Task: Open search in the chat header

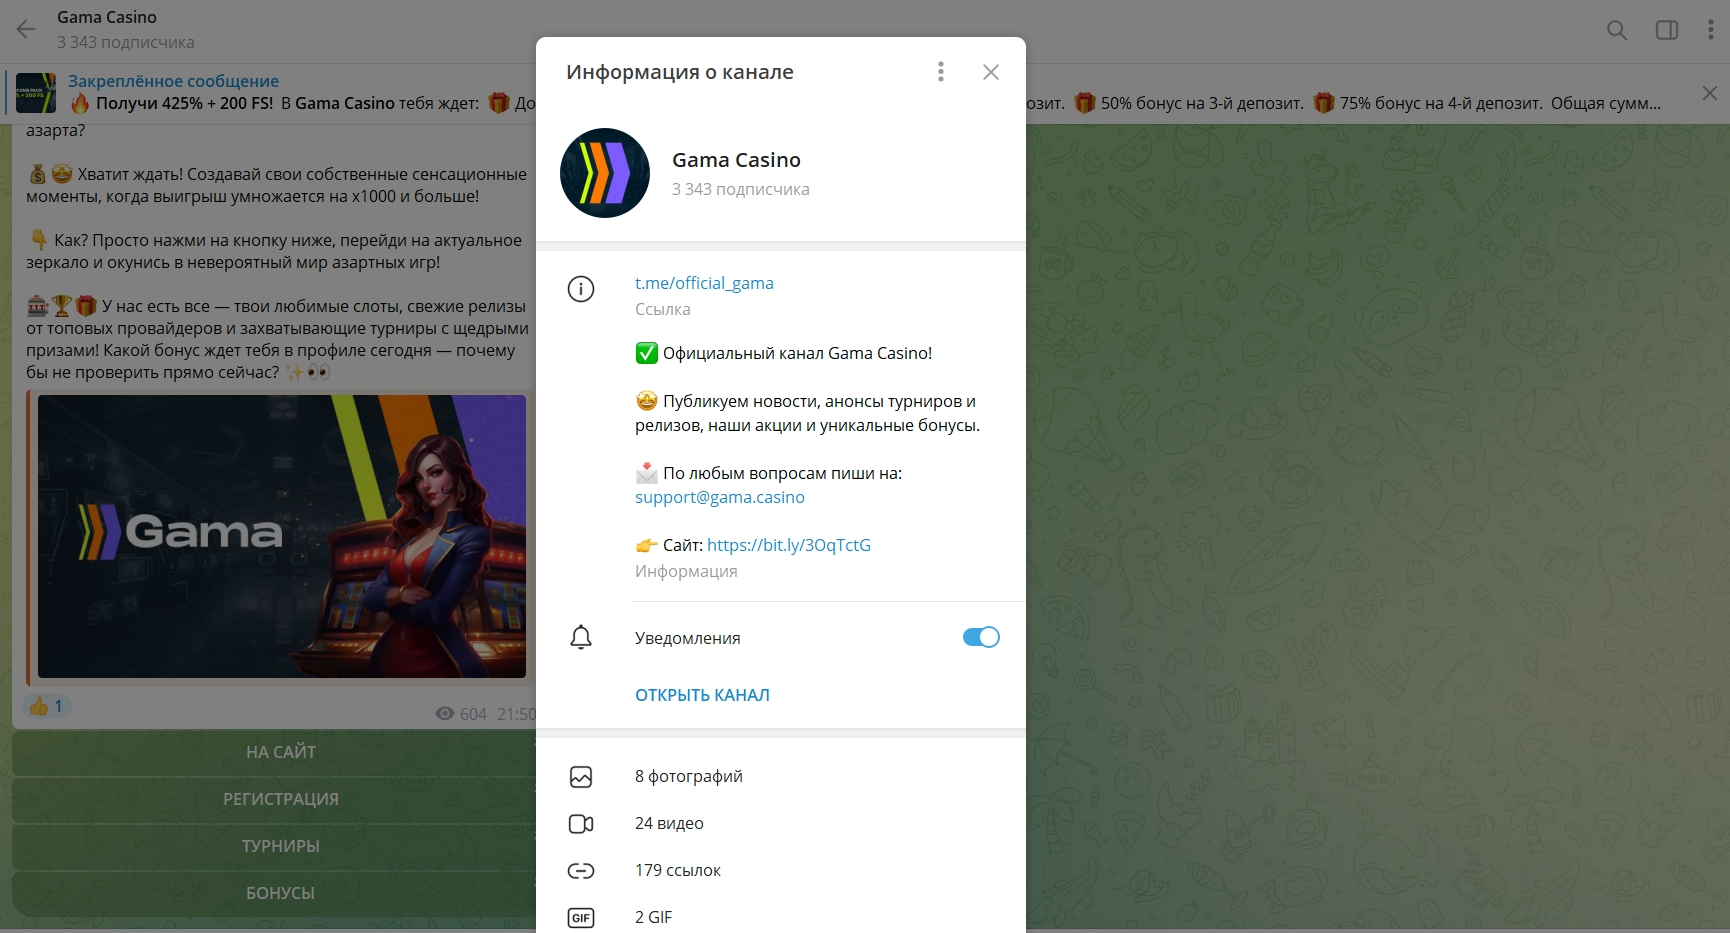Action: coord(1617,30)
